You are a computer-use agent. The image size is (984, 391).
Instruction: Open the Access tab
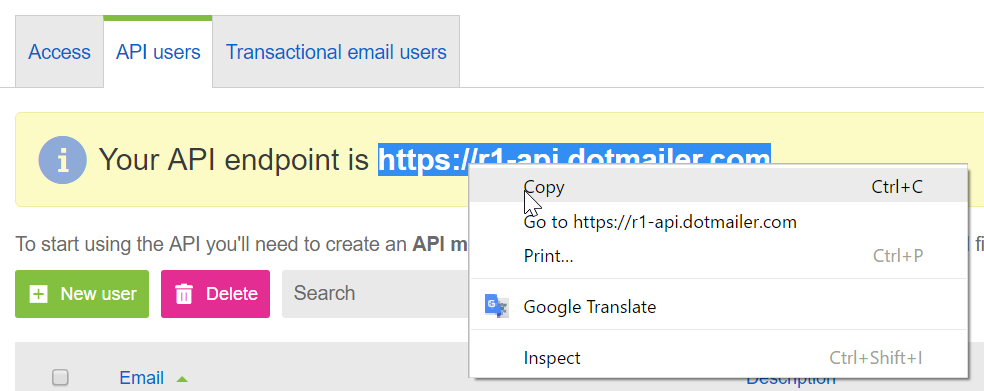coord(59,51)
